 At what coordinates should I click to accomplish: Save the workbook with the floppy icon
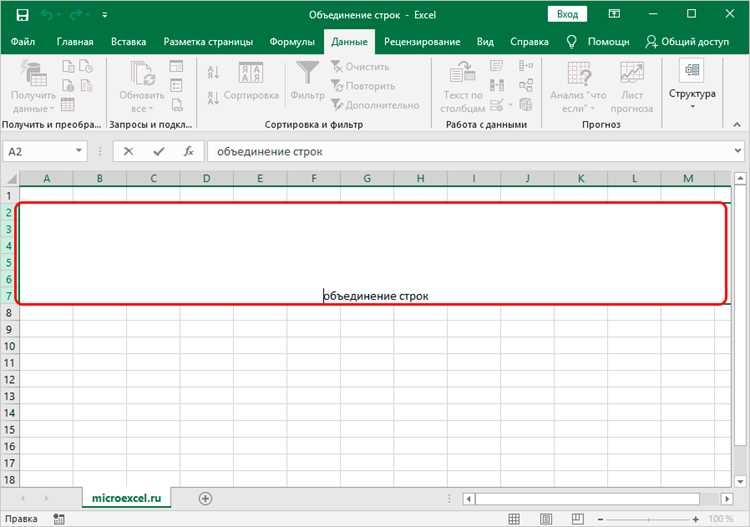tap(22, 15)
